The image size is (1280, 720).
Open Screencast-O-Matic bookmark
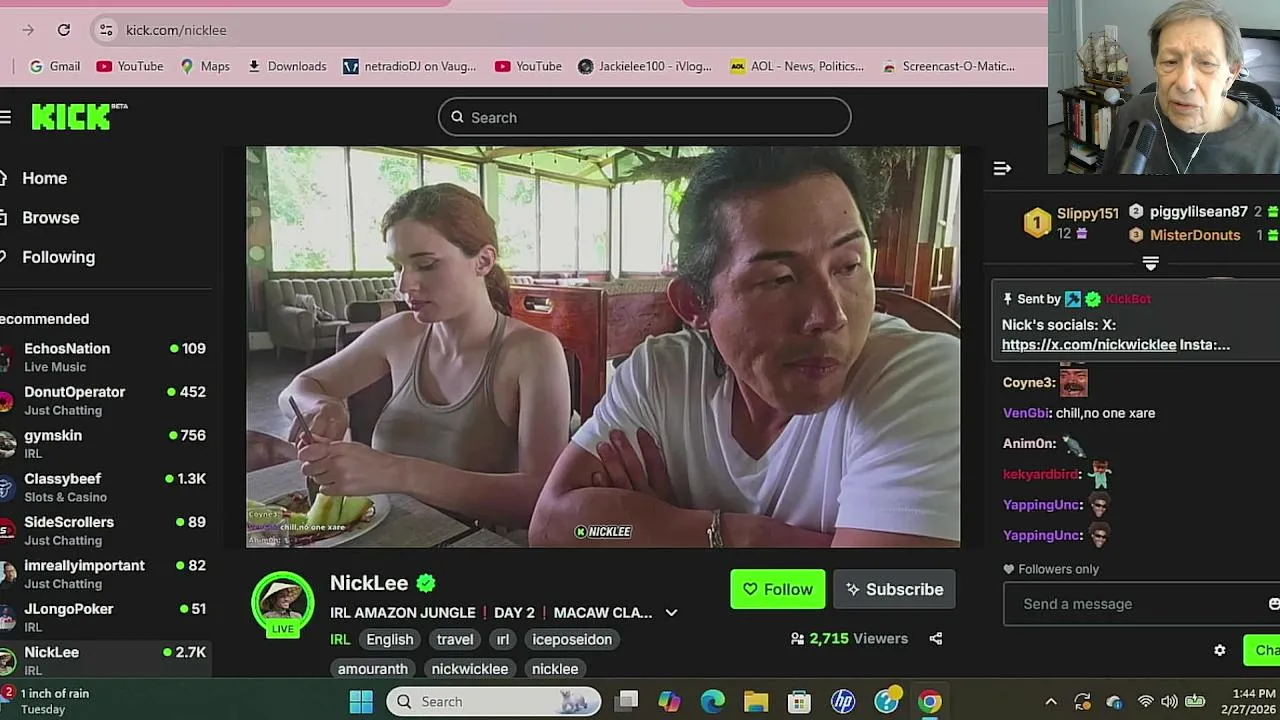pos(948,66)
